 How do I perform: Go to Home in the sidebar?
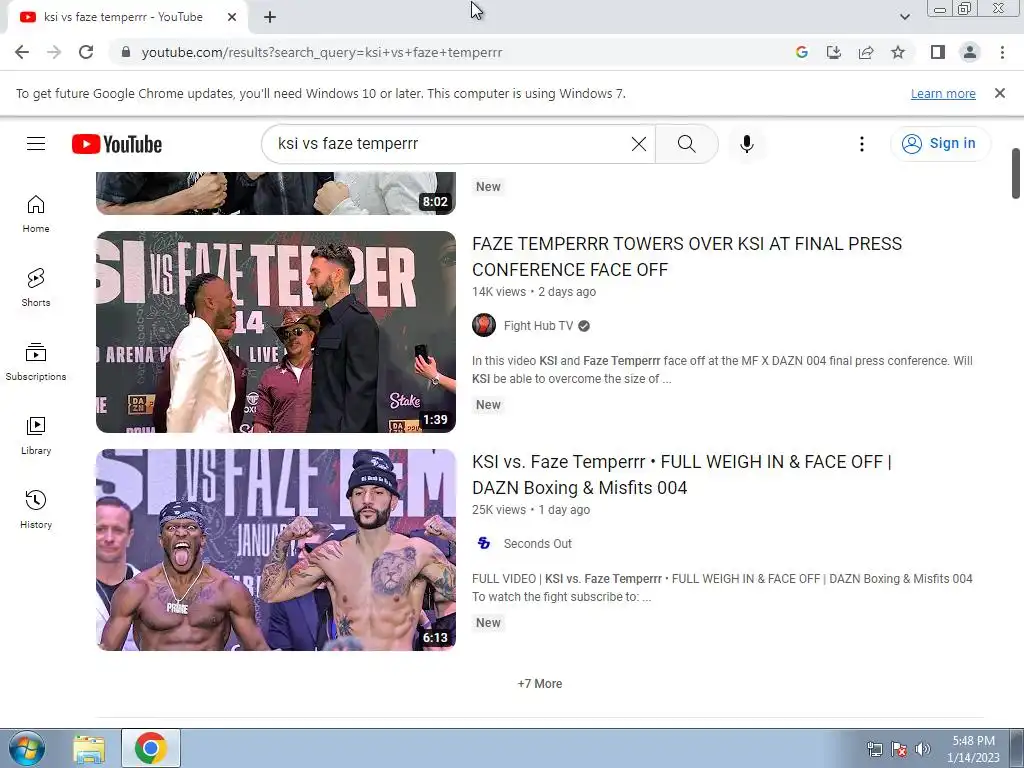pos(36,214)
